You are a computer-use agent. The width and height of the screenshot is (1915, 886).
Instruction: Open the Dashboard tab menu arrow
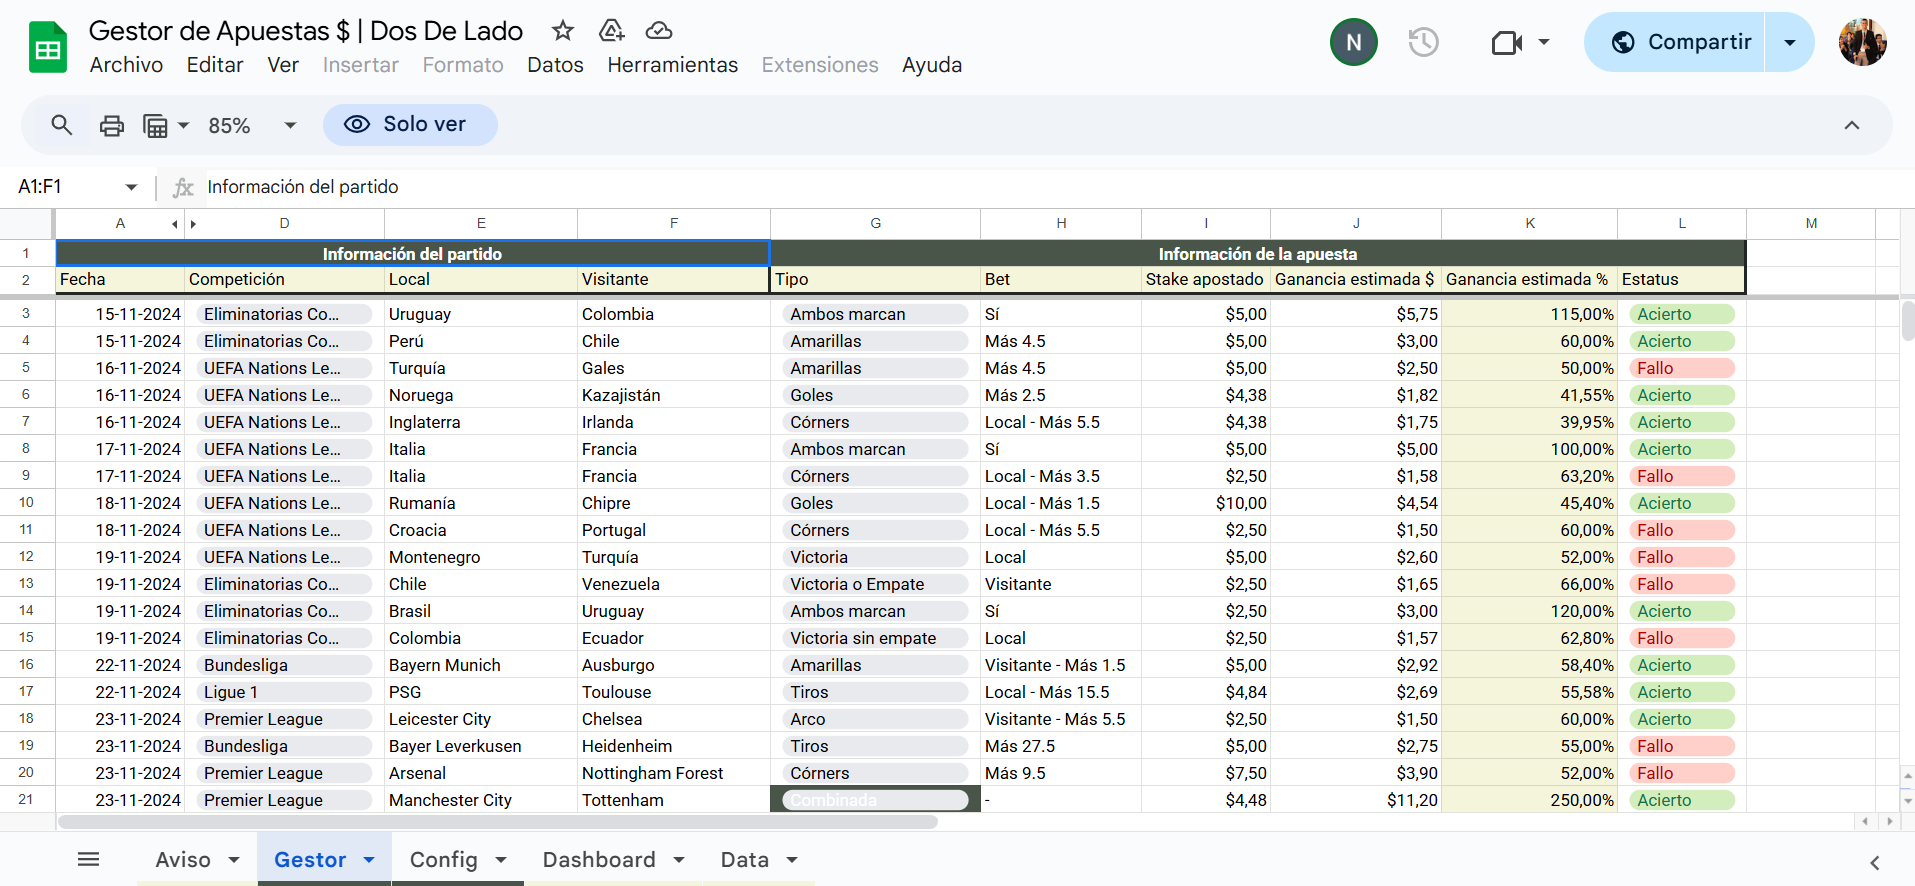click(x=679, y=860)
